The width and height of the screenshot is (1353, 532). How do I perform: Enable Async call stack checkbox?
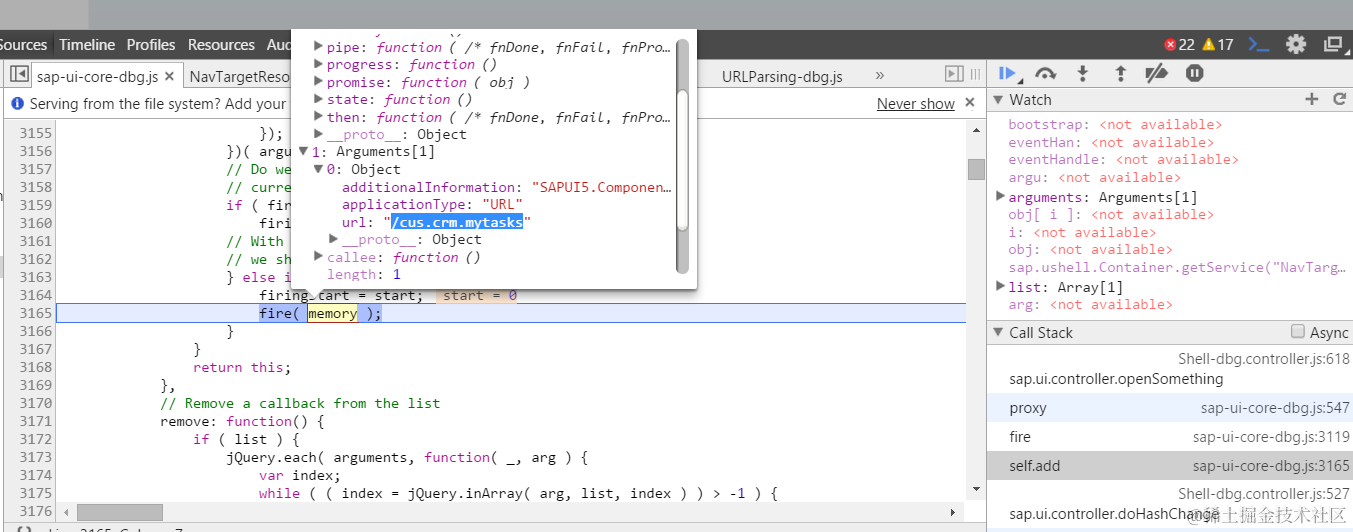pos(1298,331)
